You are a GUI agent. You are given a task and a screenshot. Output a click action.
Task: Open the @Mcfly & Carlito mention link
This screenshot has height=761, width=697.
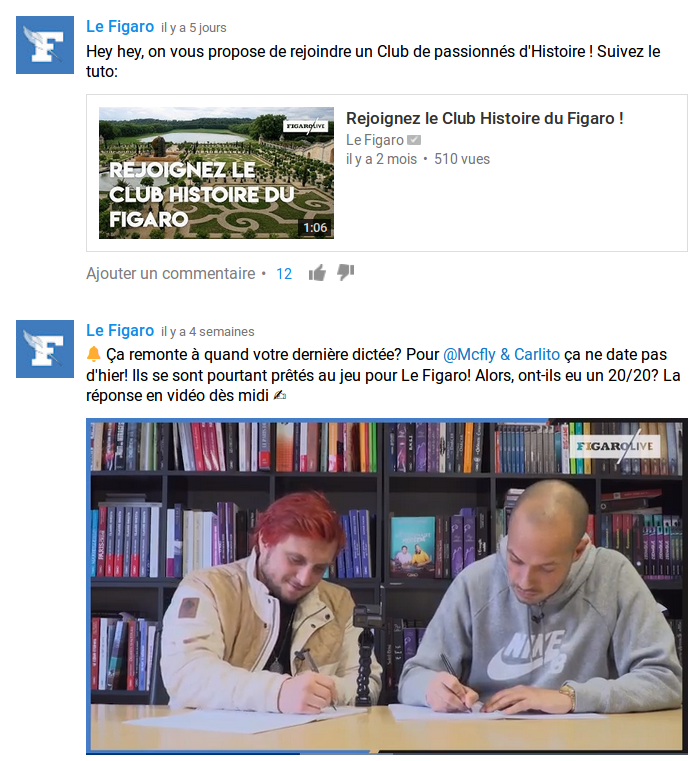click(x=501, y=355)
